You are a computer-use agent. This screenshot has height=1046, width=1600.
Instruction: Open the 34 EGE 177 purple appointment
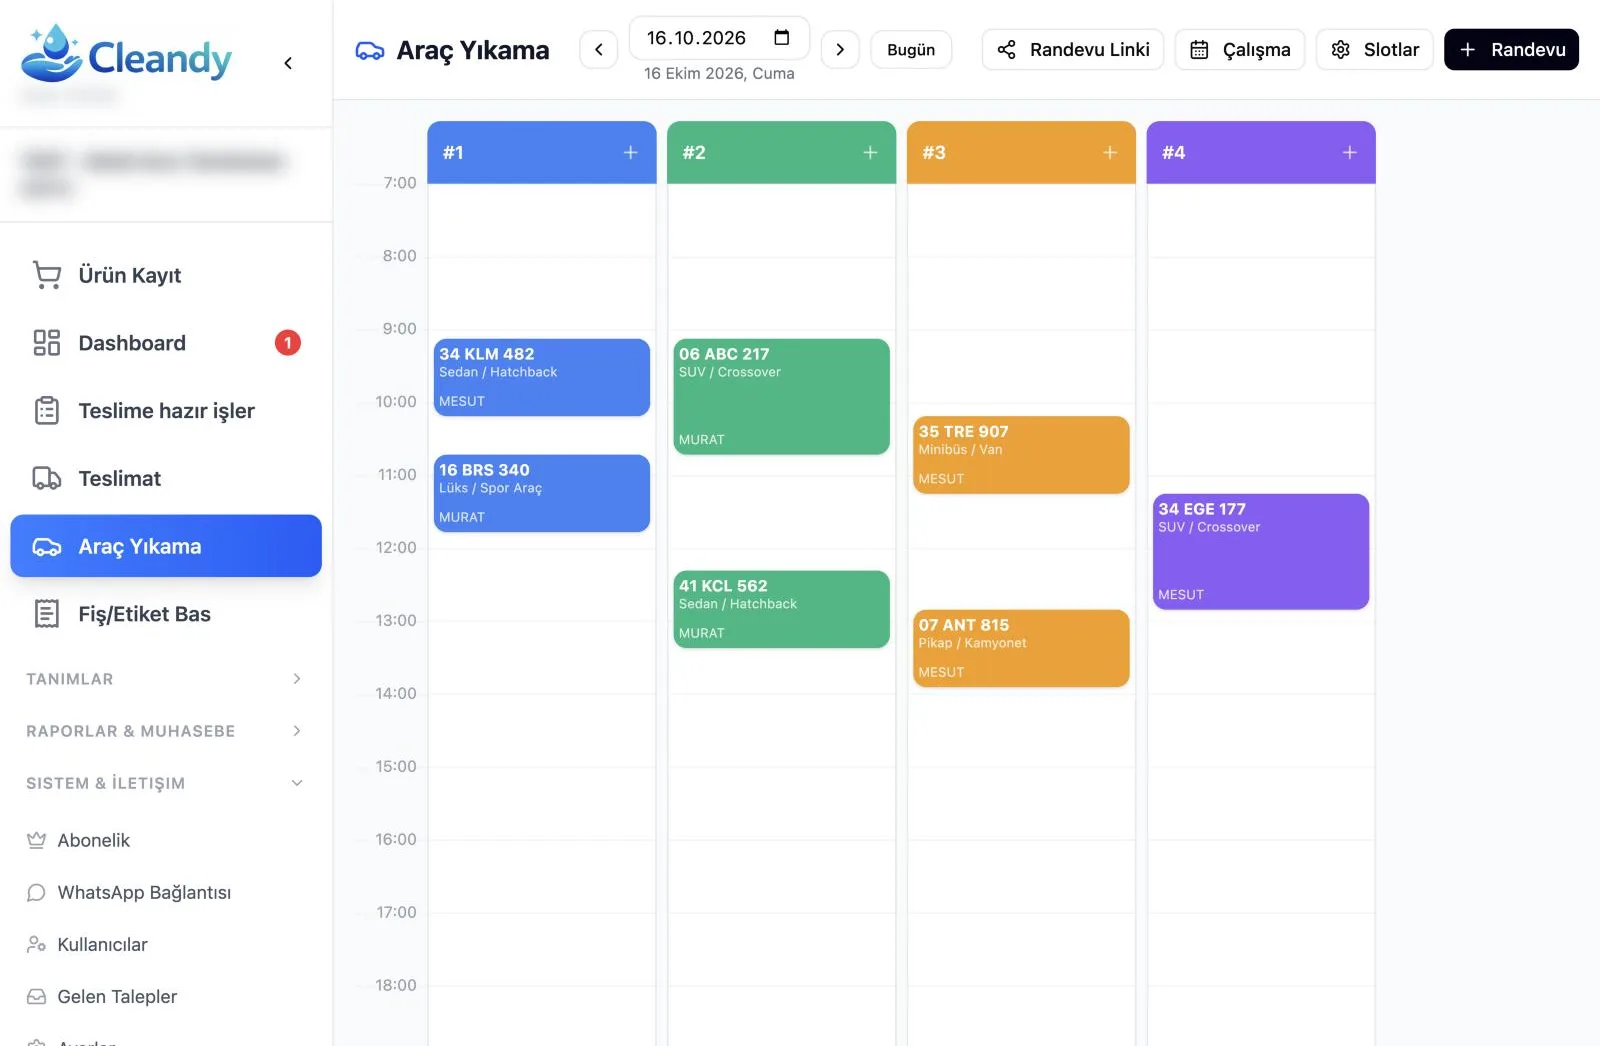1260,551
